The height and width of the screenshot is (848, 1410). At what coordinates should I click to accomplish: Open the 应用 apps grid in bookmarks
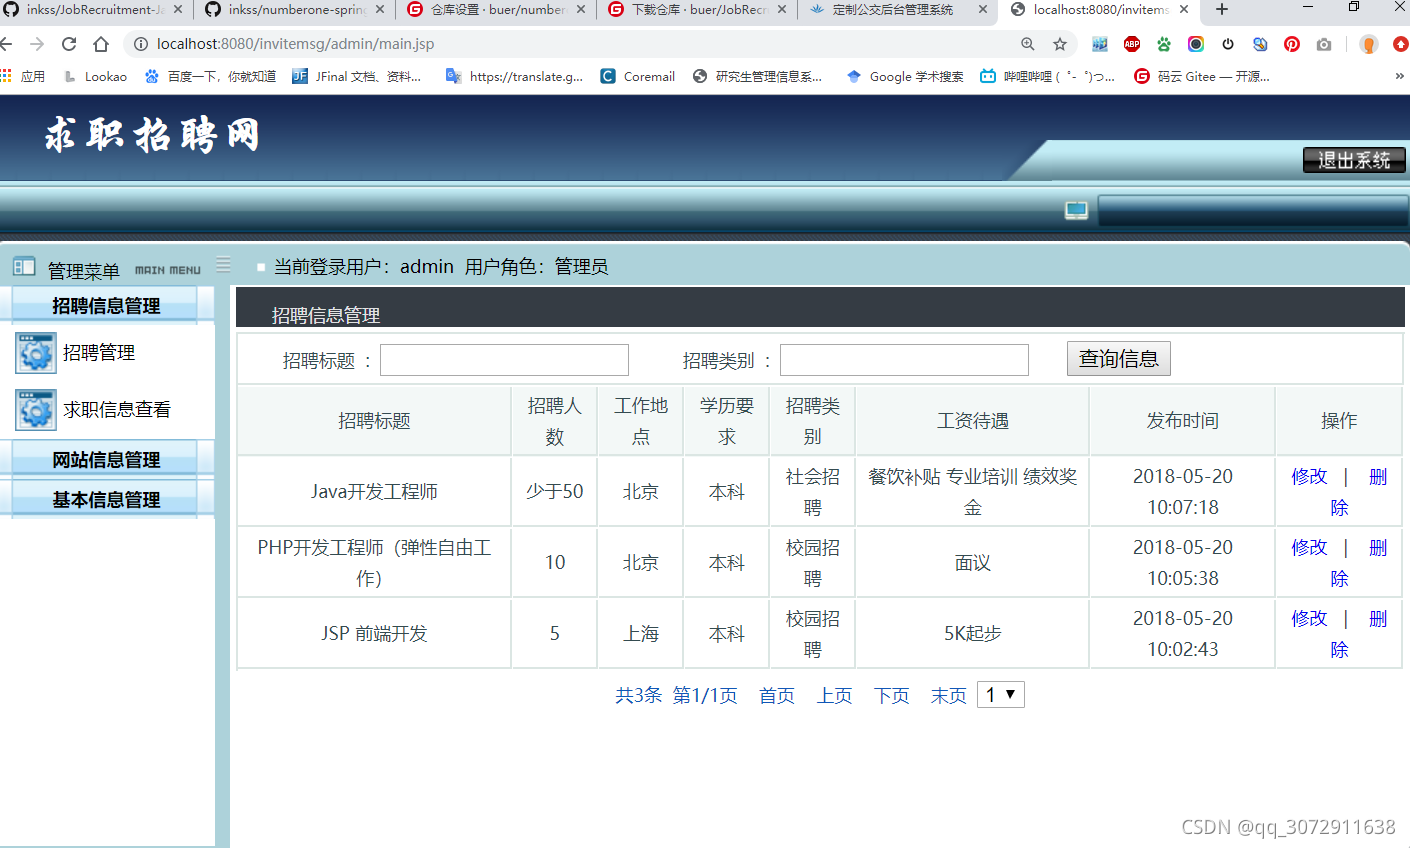click(x=23, y=76)
